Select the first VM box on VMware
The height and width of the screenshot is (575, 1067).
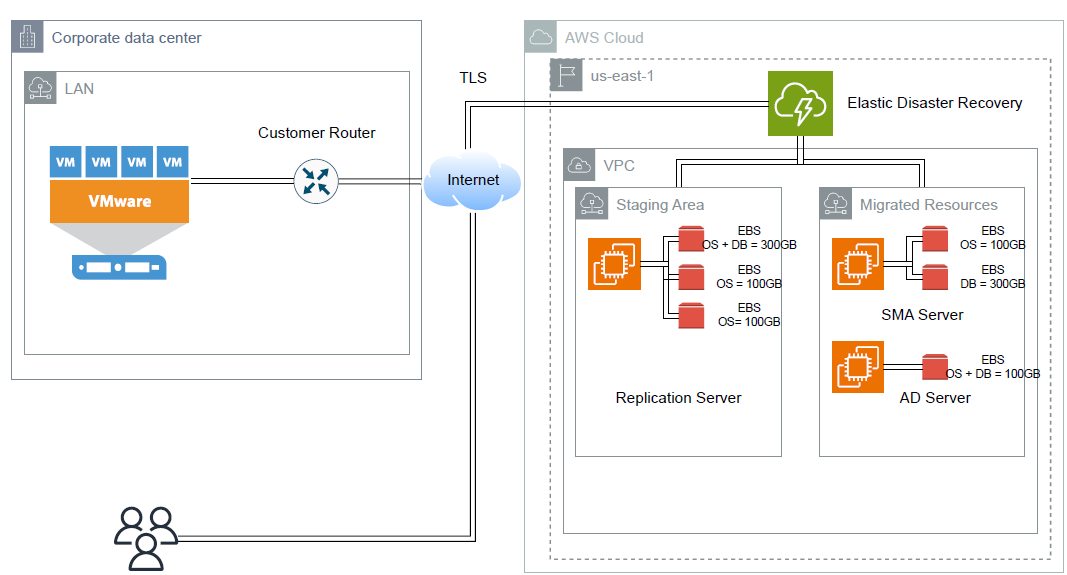click(x=65, y=162)
